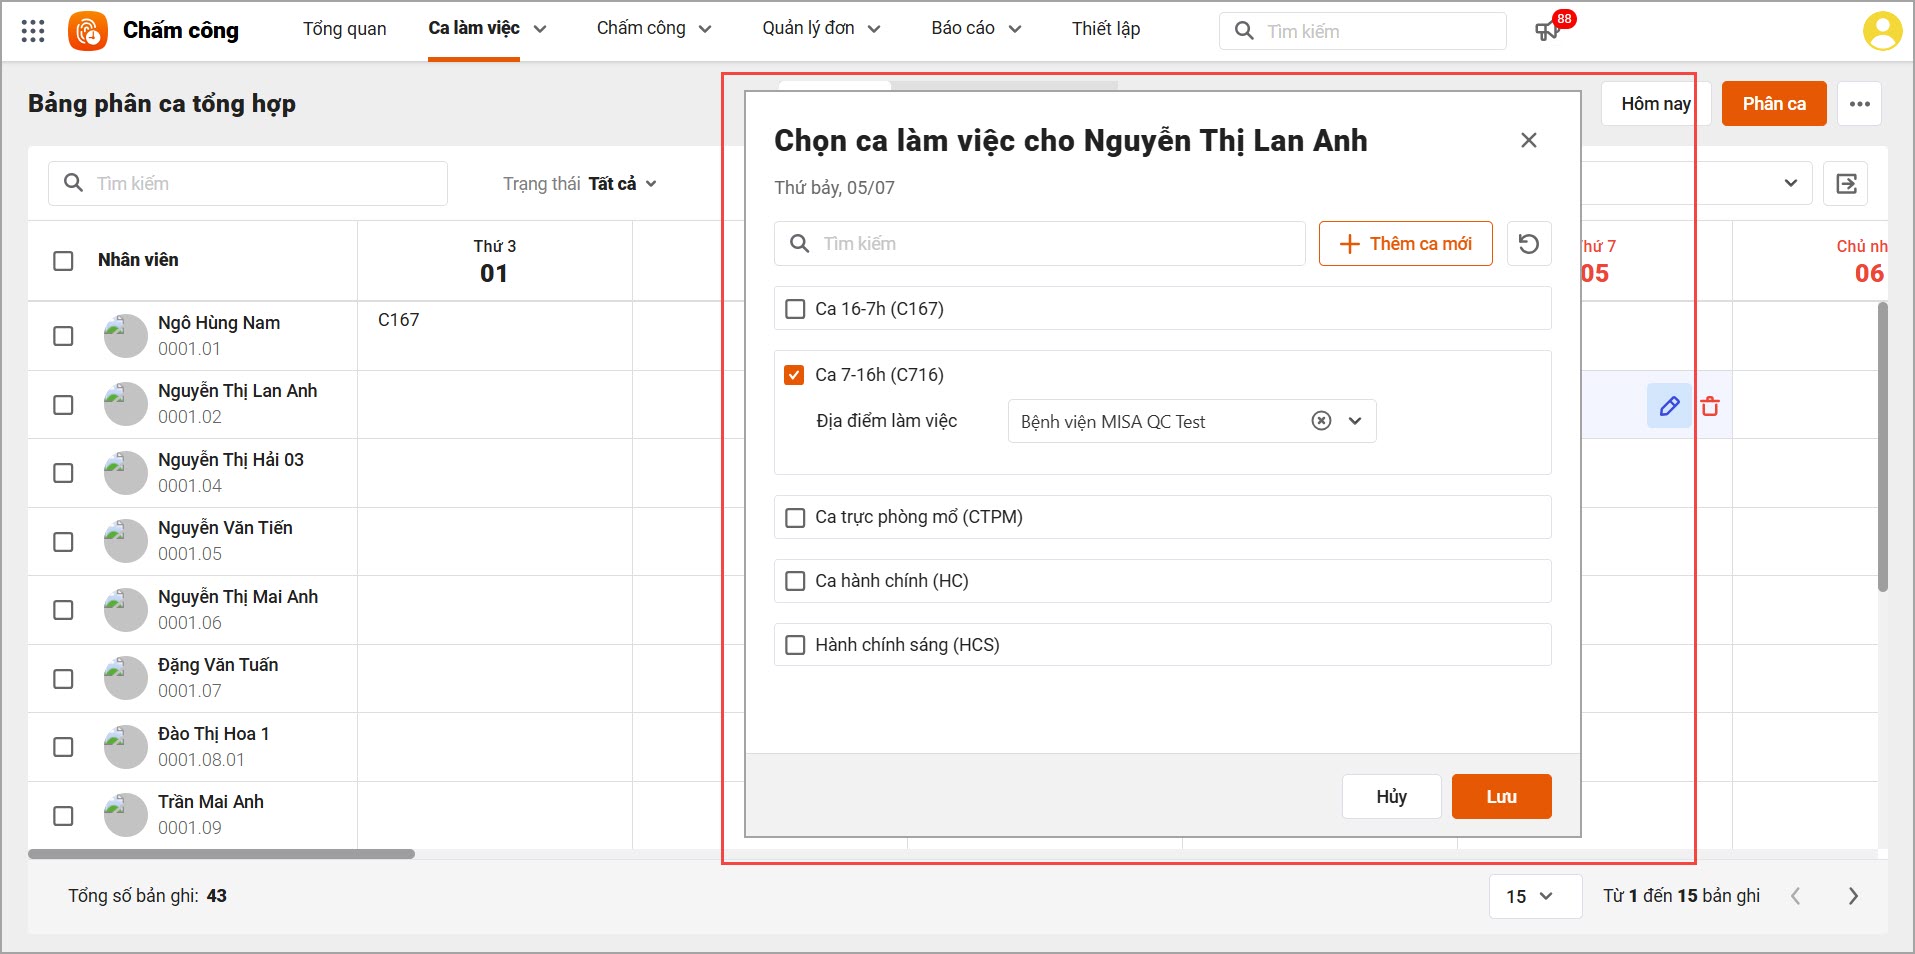Click the notification megaphone icon

pyautogui.click(x=1546, y=31)
